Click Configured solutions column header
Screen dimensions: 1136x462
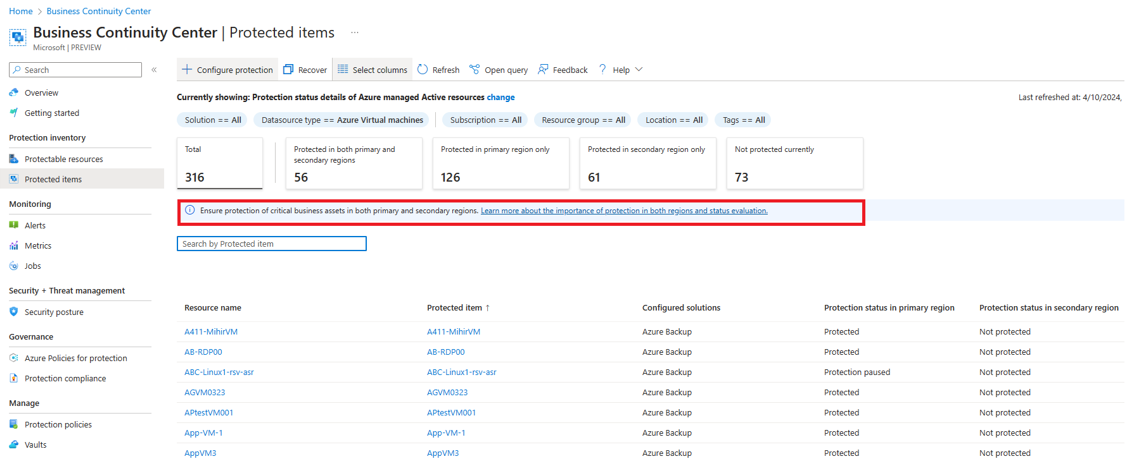click(681, 308)
